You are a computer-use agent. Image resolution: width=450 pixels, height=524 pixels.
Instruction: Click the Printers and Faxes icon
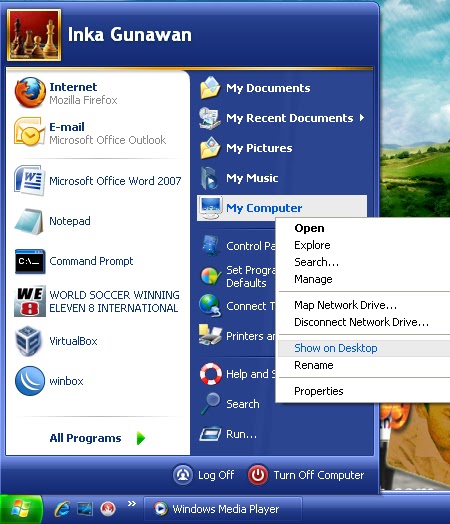210,335
